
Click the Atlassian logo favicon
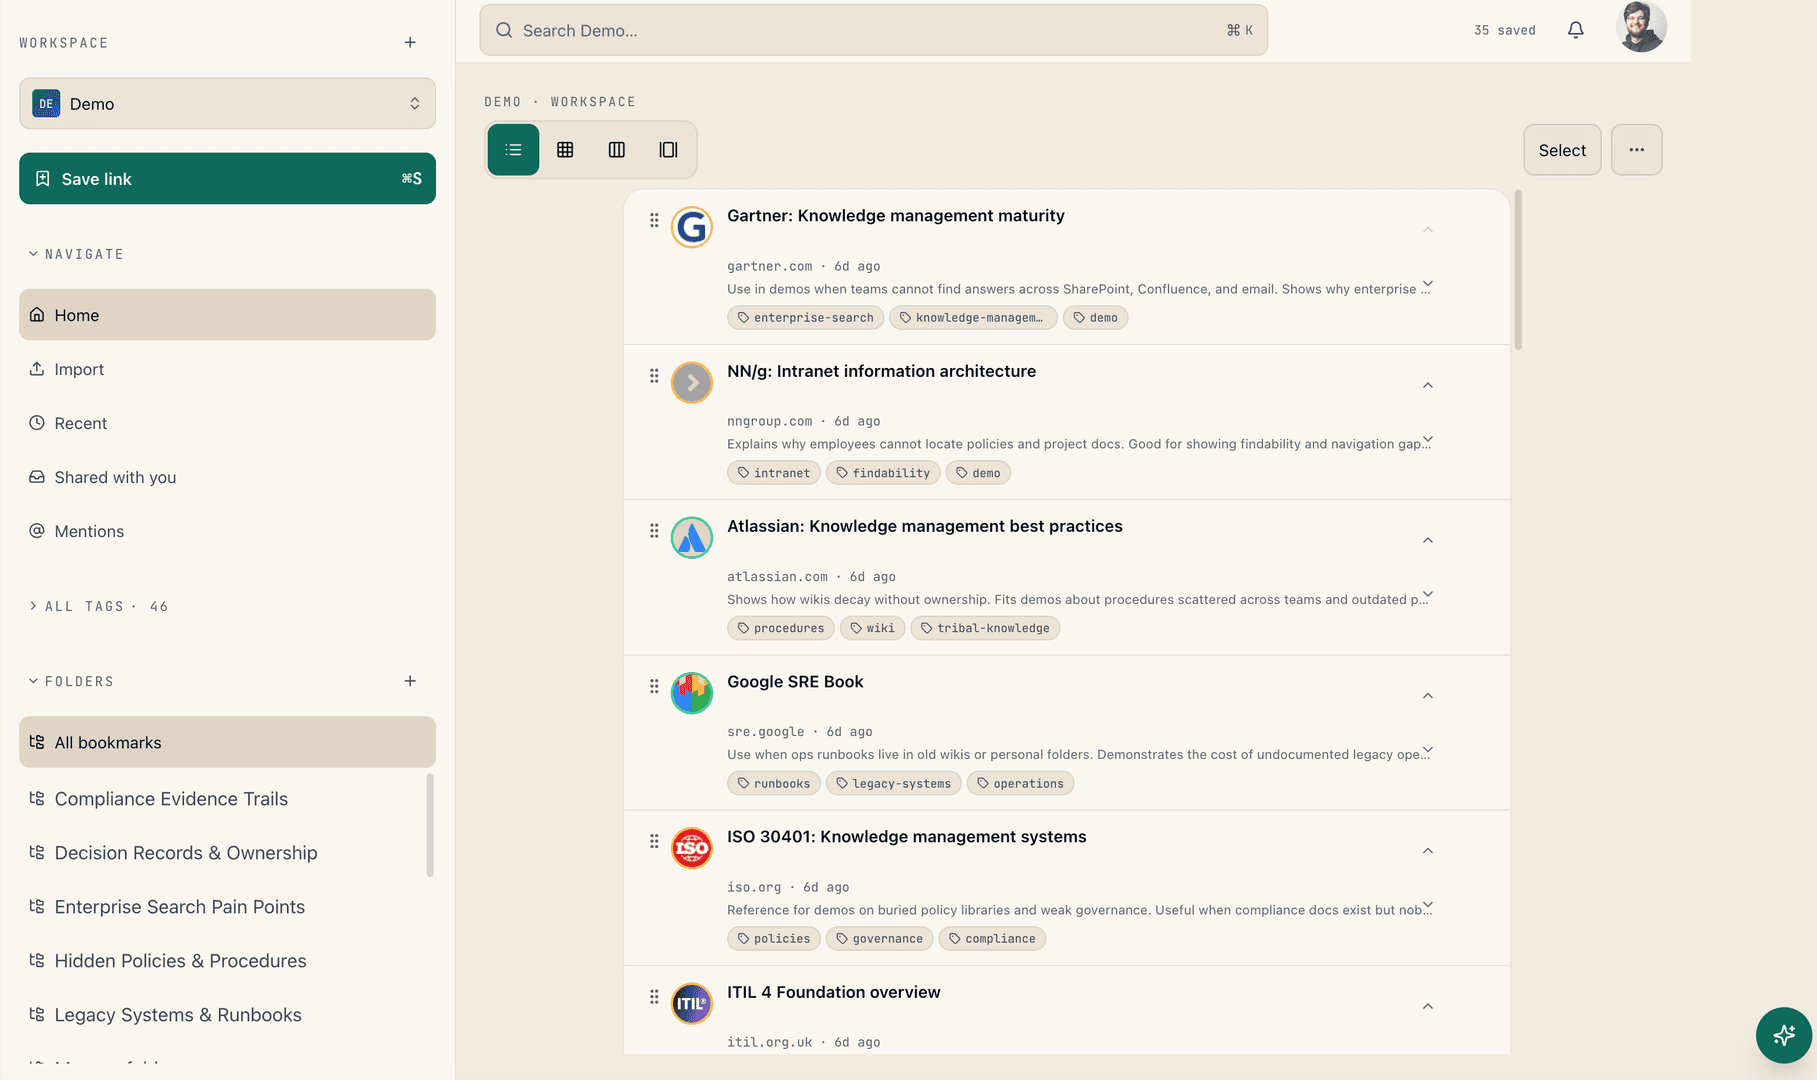point(692,537)
